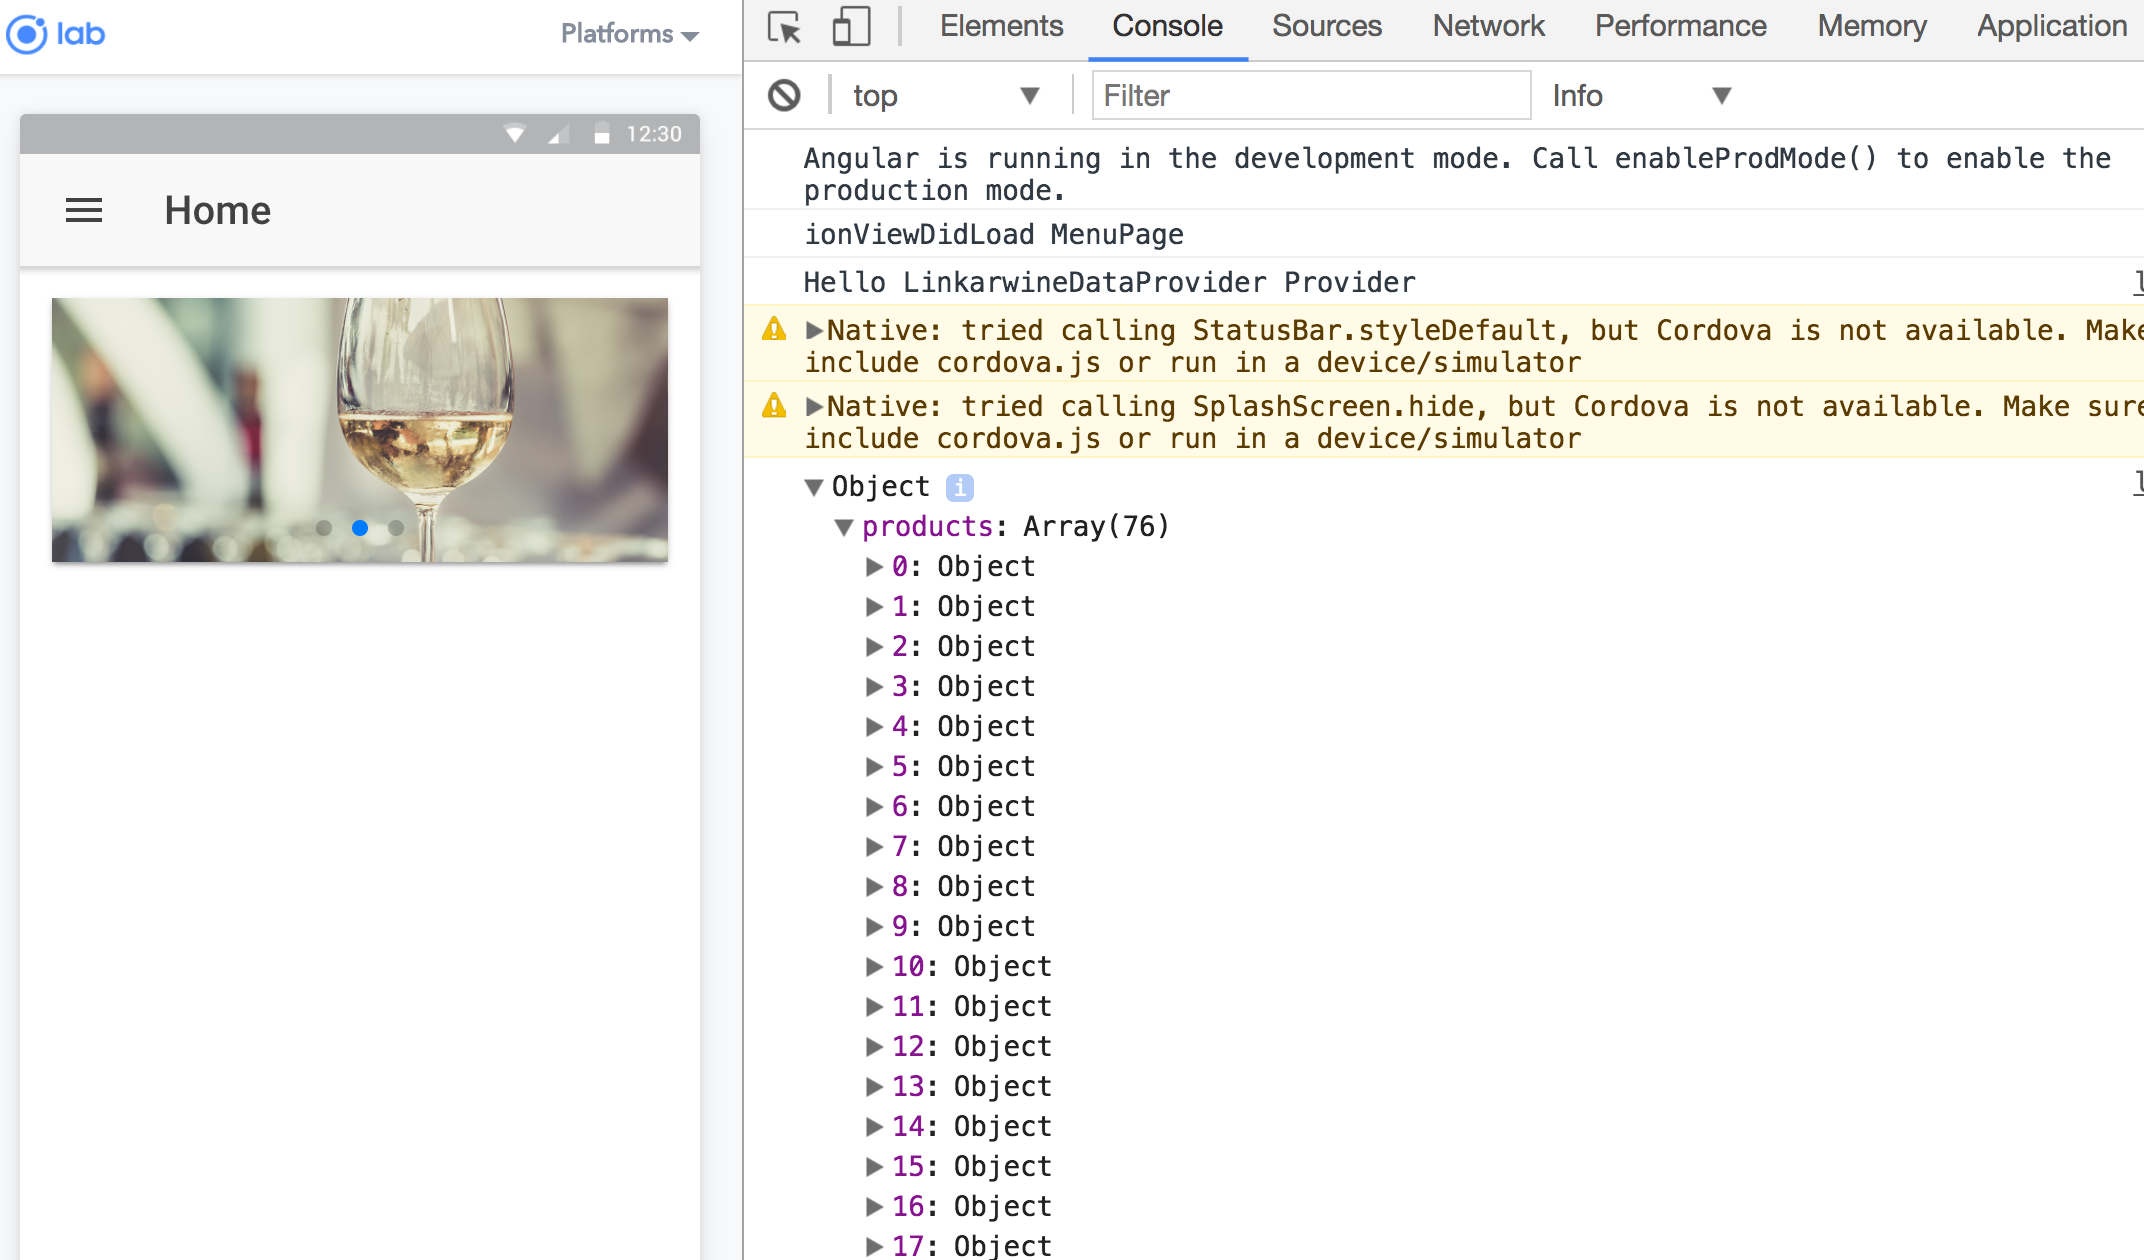2144x1260 pixels.
Task: Click the console Filter input field
Action: pos(1310,96)
